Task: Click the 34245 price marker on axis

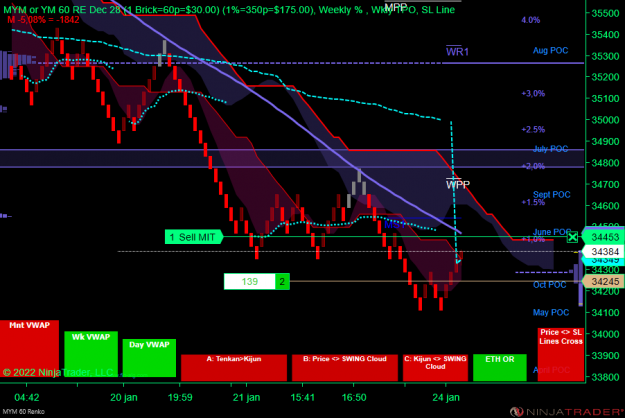Action: [604, 282]
